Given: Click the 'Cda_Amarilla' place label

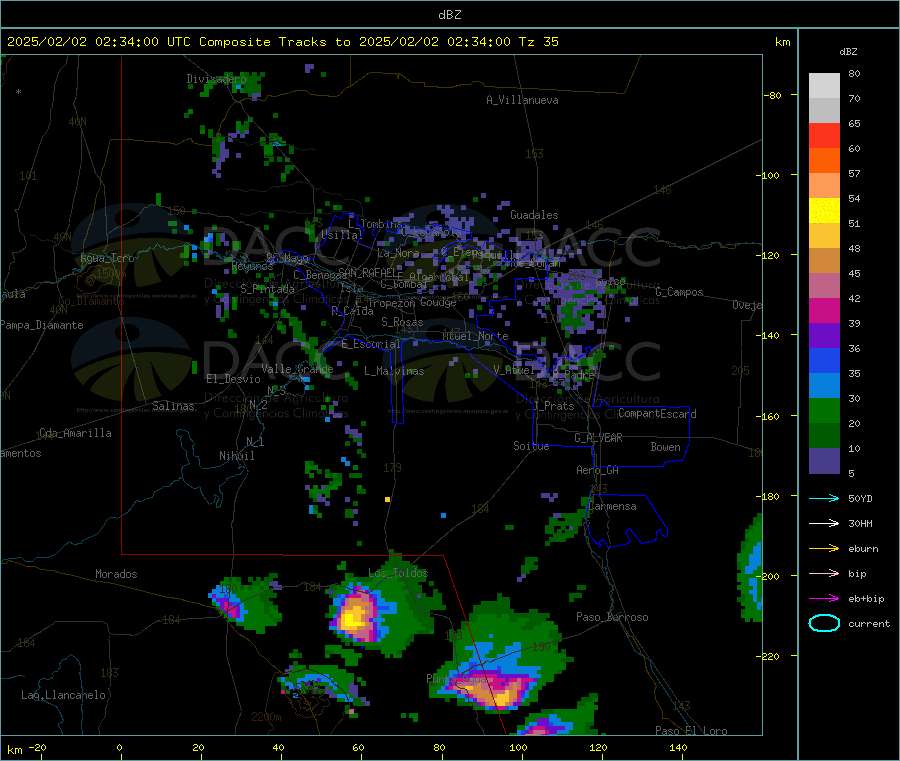Looking at the screenshot, I should [x=75, y=433].
